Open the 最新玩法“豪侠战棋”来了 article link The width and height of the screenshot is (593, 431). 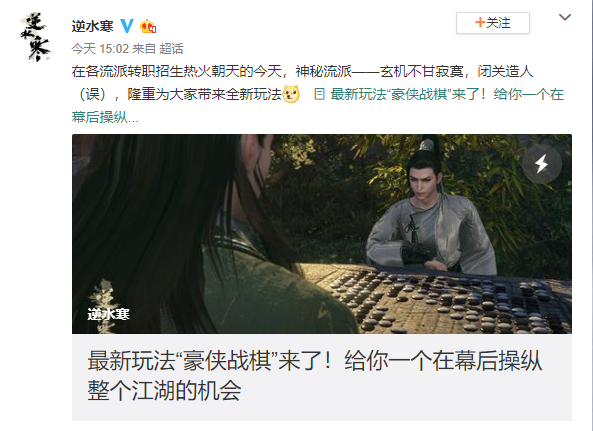(x=447, y=94)
